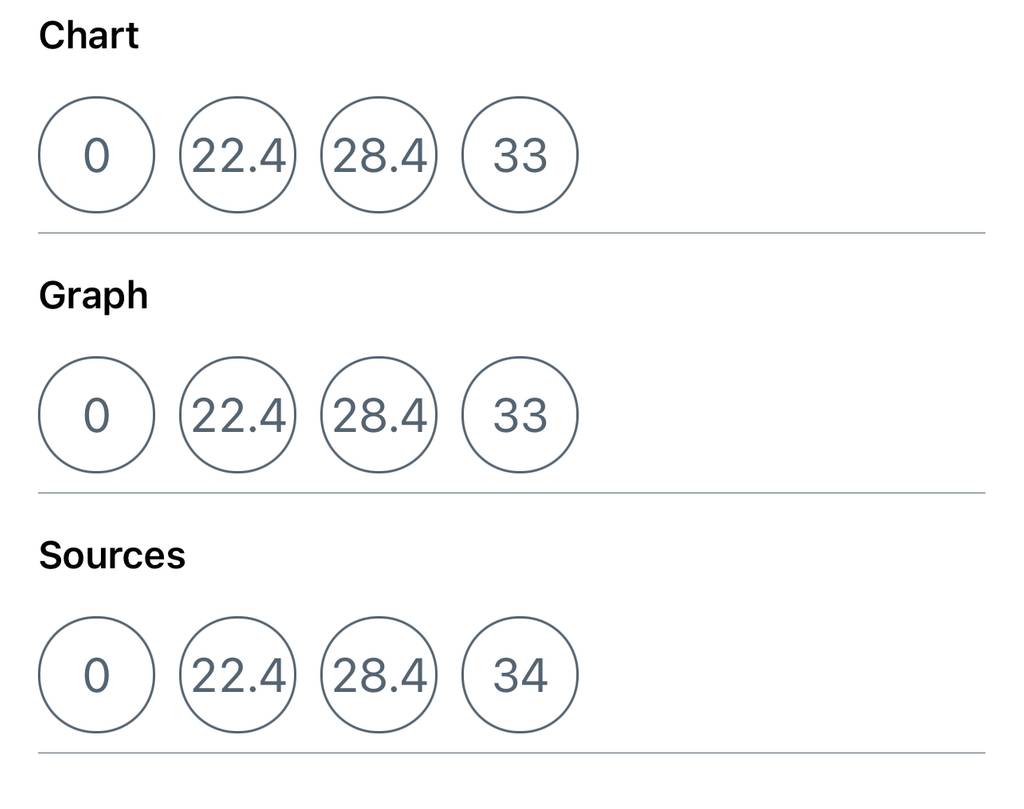Click the divider line below Chart row
Image resolution: width=1024 pixels, height=809 pixels.
coord(511,232)
